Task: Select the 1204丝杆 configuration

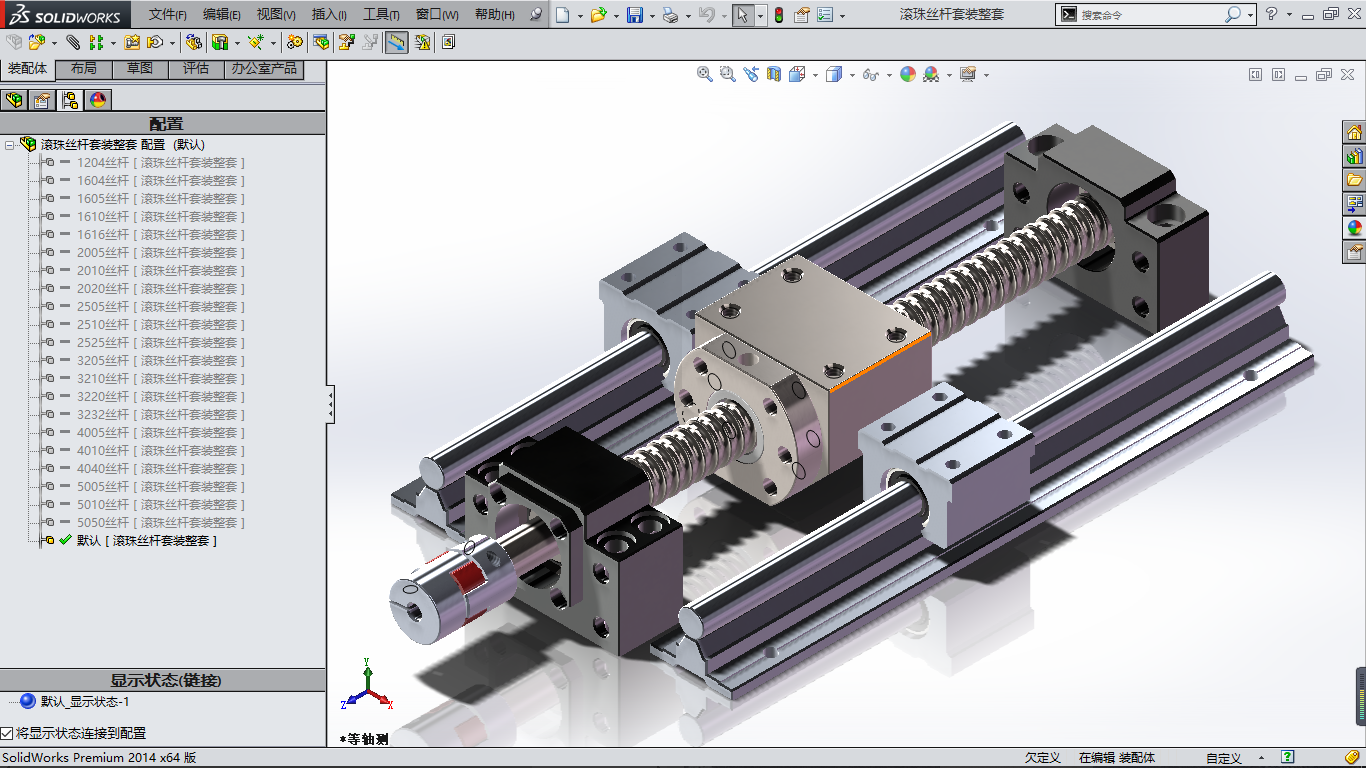Action: click(x=160, y=163)
